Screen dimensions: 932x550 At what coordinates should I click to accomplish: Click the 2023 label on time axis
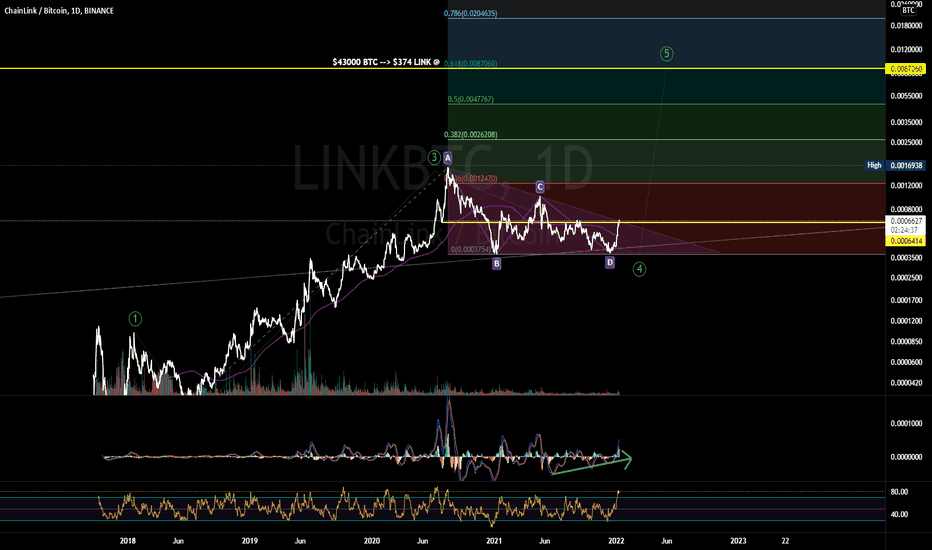[x=738, y=541]
